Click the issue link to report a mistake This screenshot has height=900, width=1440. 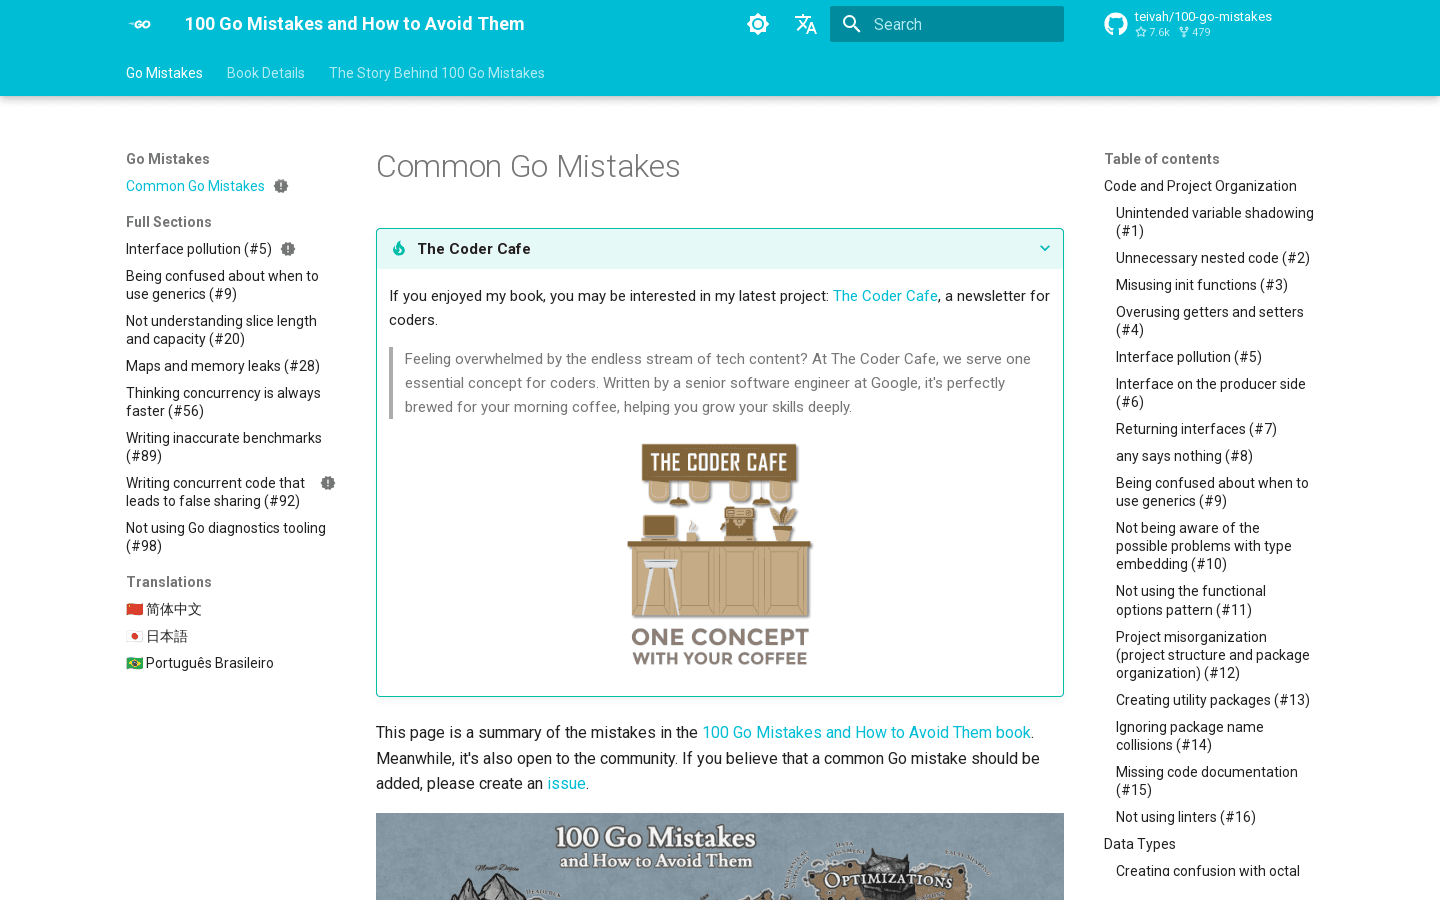566,783
